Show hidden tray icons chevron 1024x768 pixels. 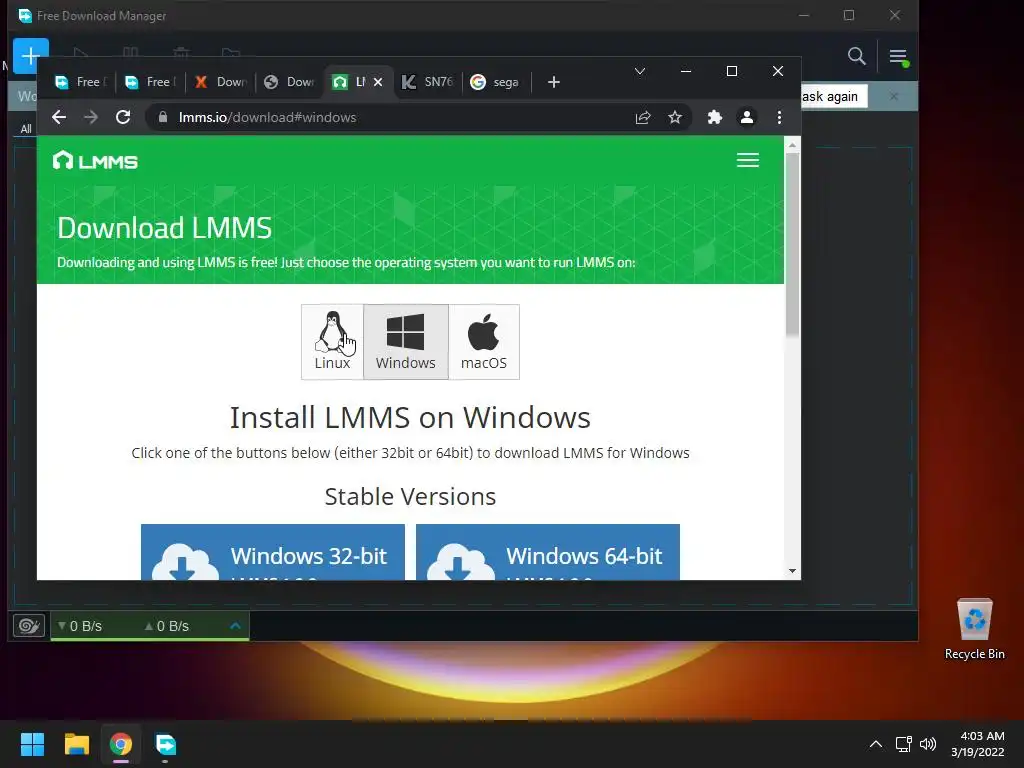click(876, 744)
